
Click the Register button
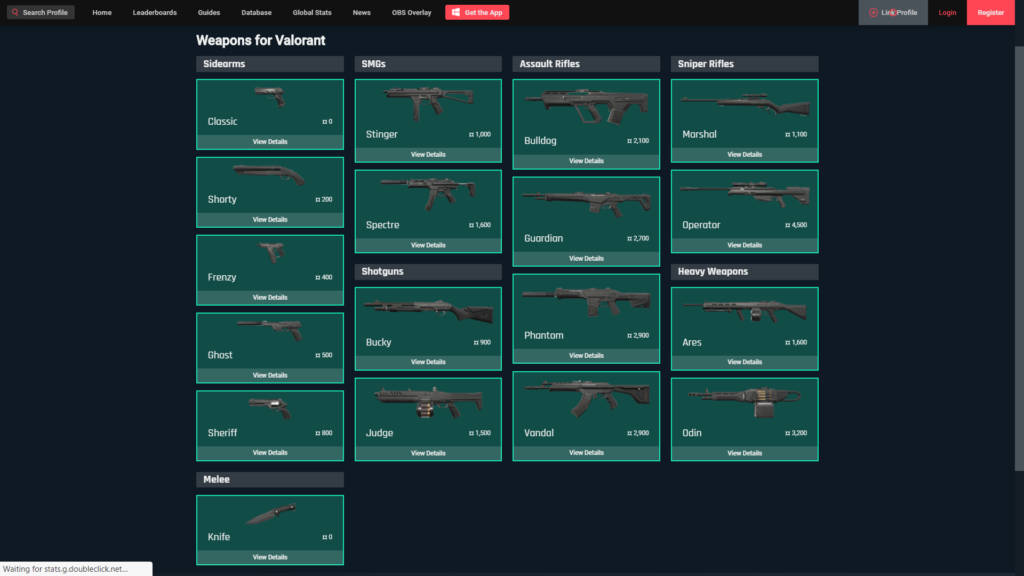(991, 12)
